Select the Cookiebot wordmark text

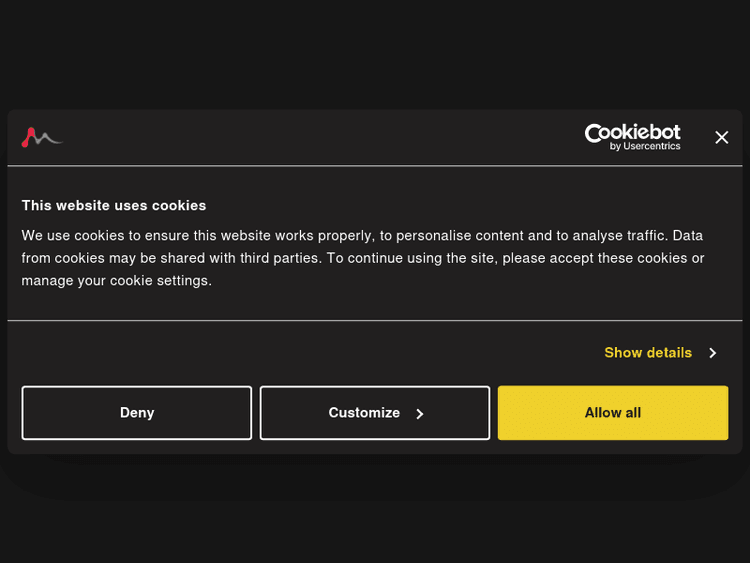point(632,132)
